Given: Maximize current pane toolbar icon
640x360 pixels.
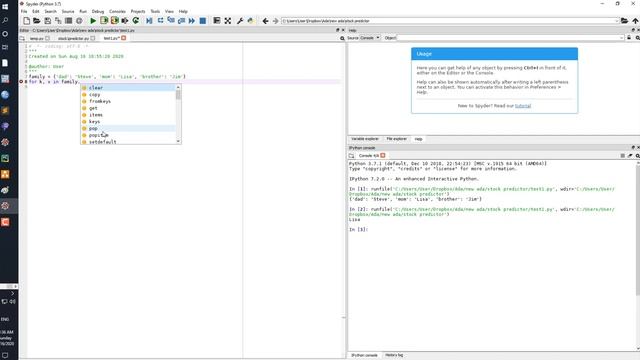Looking at the screenshot, I should 217,21.
